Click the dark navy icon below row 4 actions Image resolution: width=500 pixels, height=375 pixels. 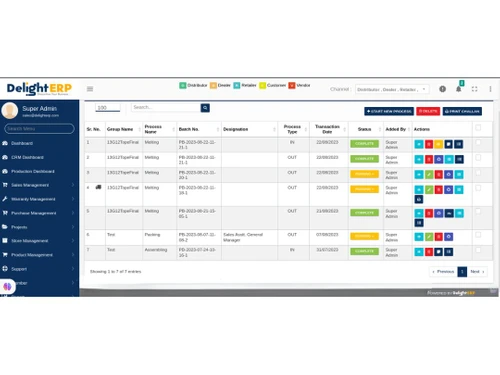(x=419, y=199)
